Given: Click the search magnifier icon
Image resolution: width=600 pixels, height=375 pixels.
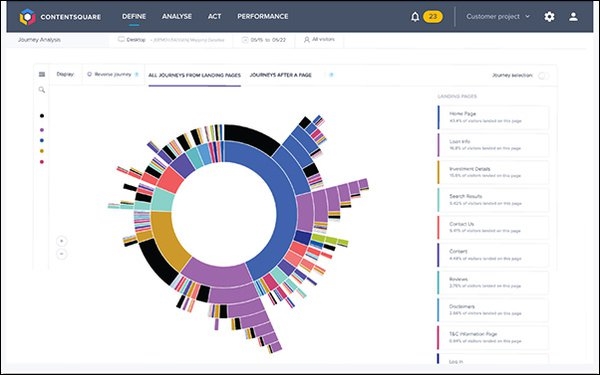Looking at the screenshot, I should (x=42, y=90).
